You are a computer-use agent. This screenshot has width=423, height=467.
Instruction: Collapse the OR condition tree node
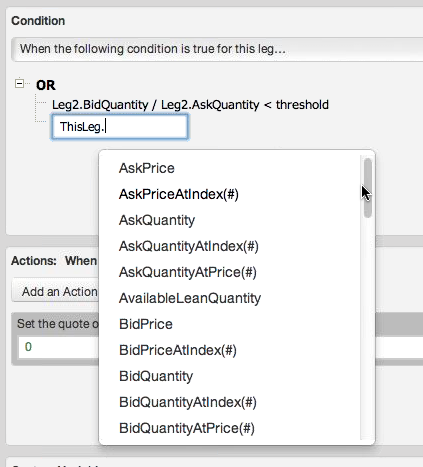pyautogui.click(x=20, y=83)
